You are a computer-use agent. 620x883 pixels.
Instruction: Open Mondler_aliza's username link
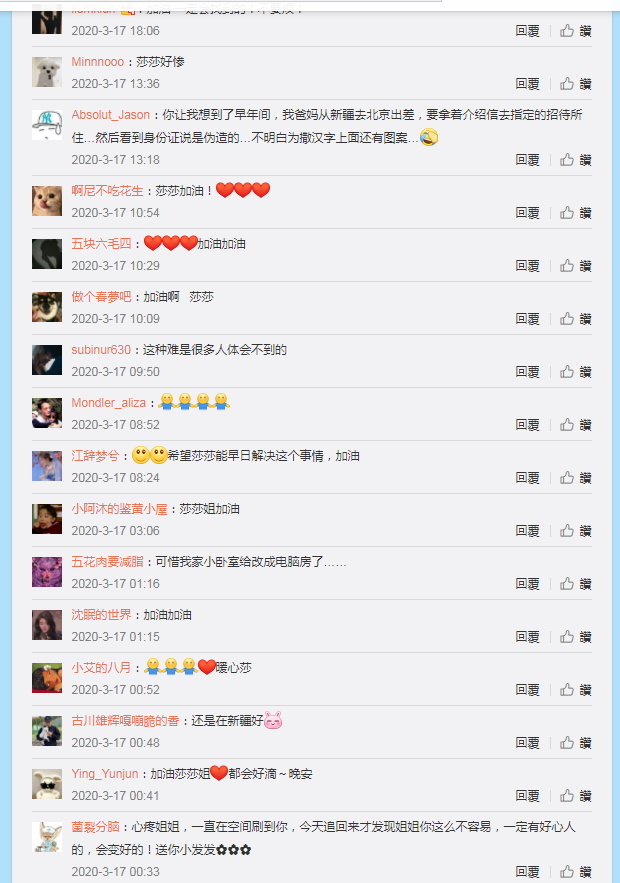109,403
